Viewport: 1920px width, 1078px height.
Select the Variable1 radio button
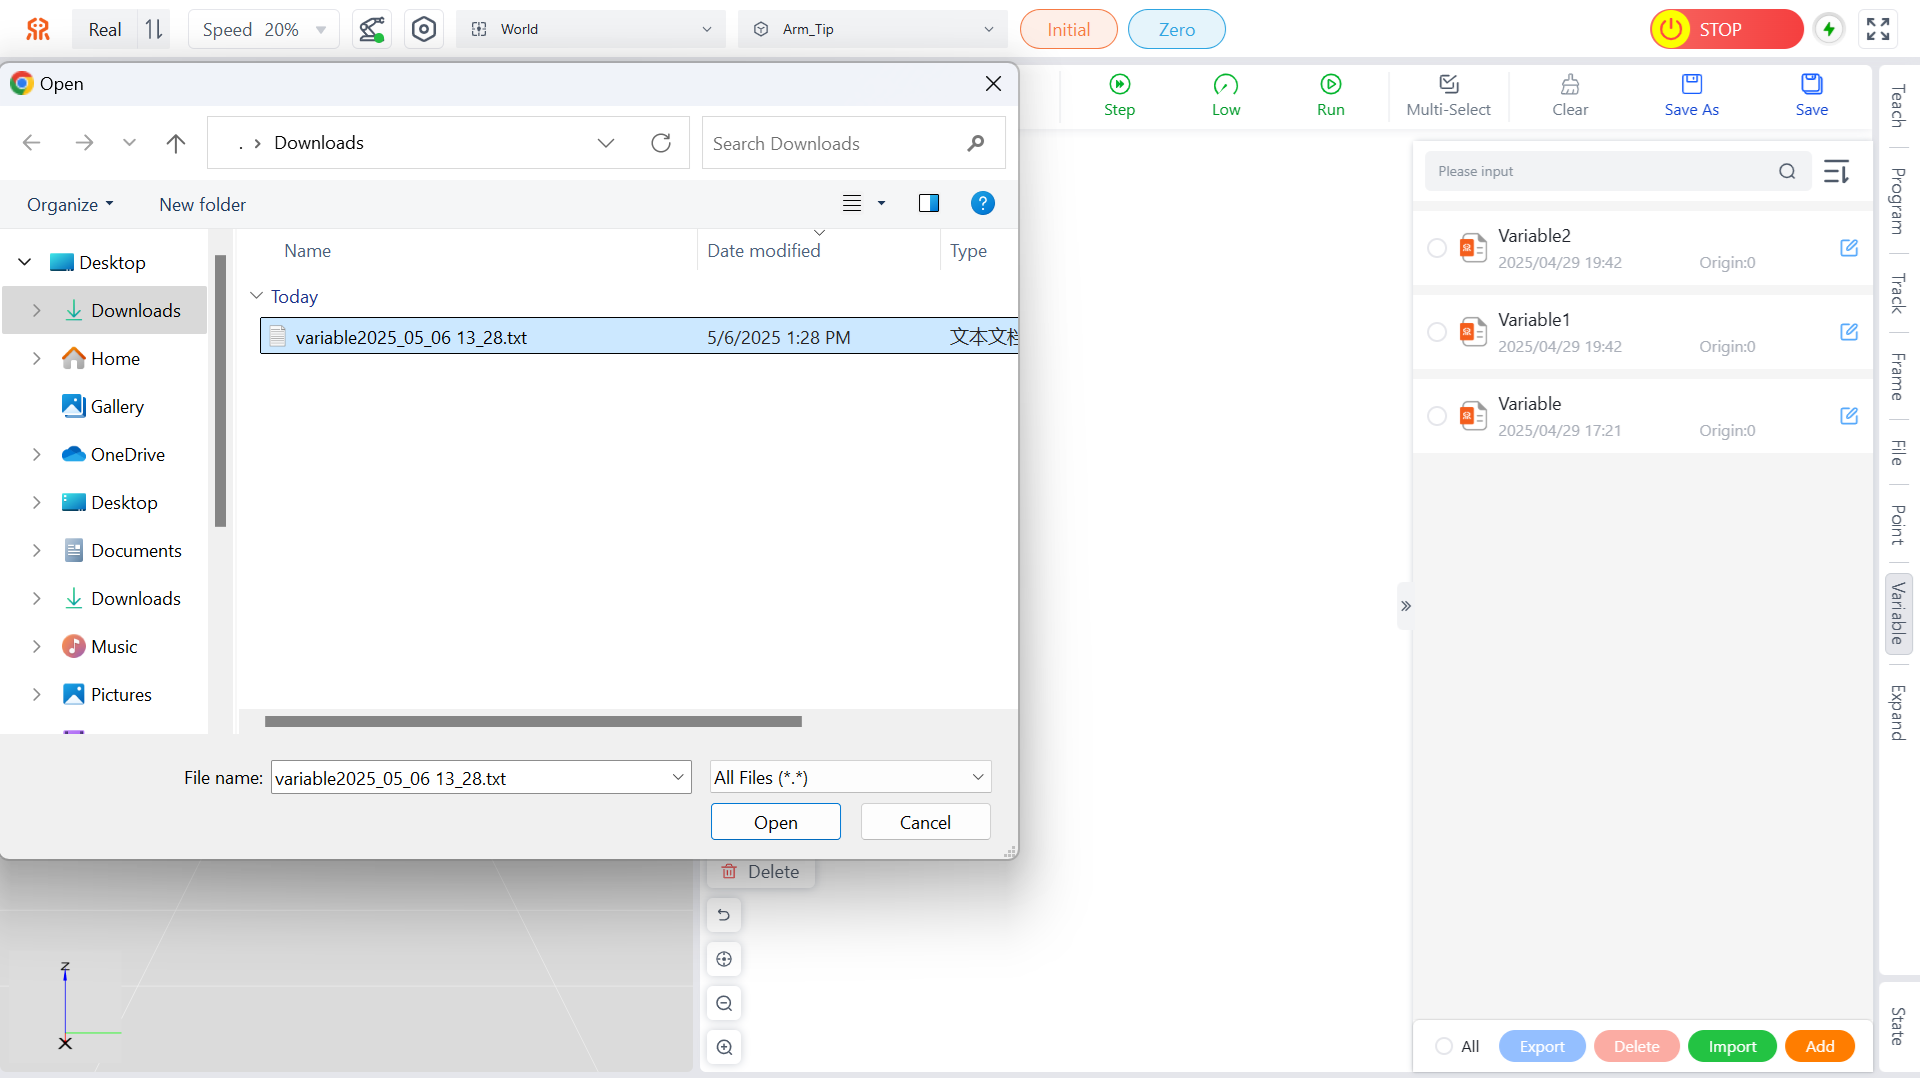(x=1436, y=332)
